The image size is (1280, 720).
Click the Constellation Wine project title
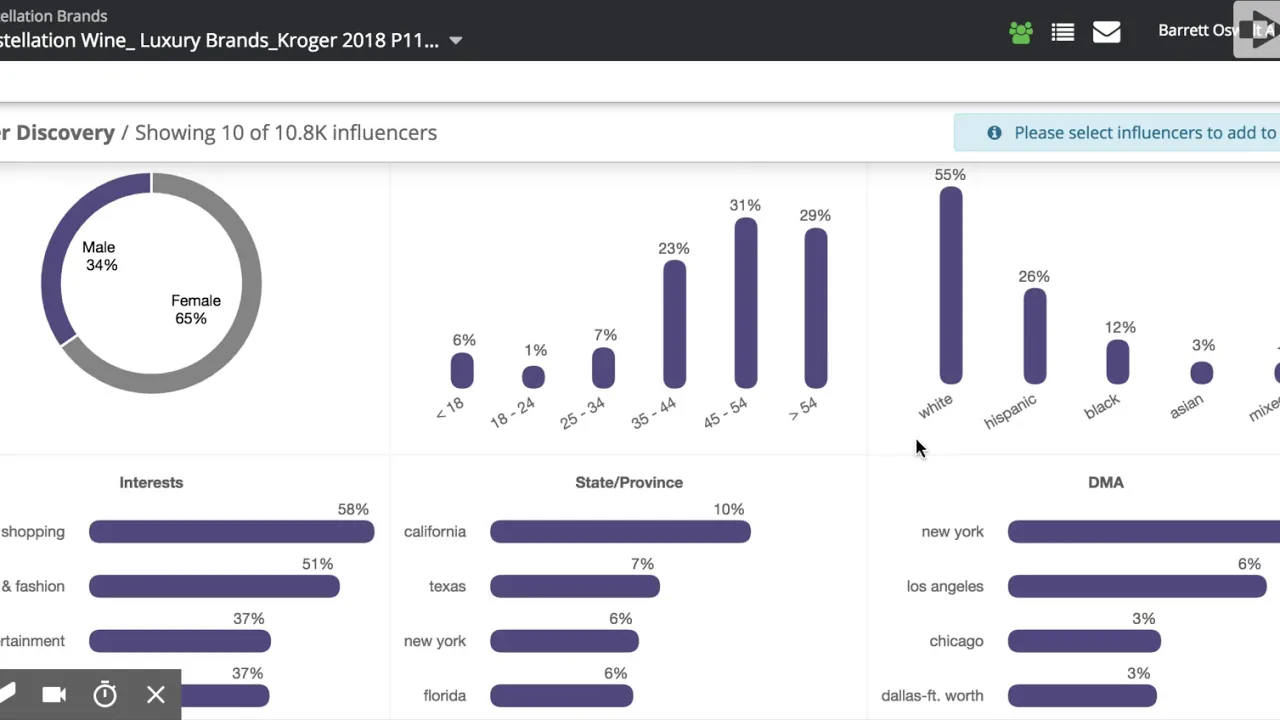coord(219,41)
